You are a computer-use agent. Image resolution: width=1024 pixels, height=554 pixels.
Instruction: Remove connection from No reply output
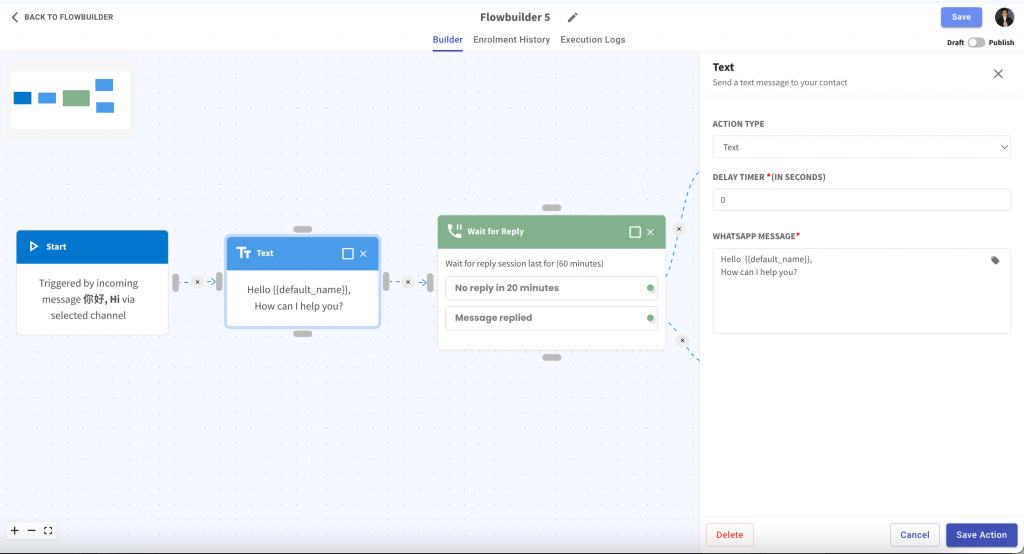click(679, 229)
